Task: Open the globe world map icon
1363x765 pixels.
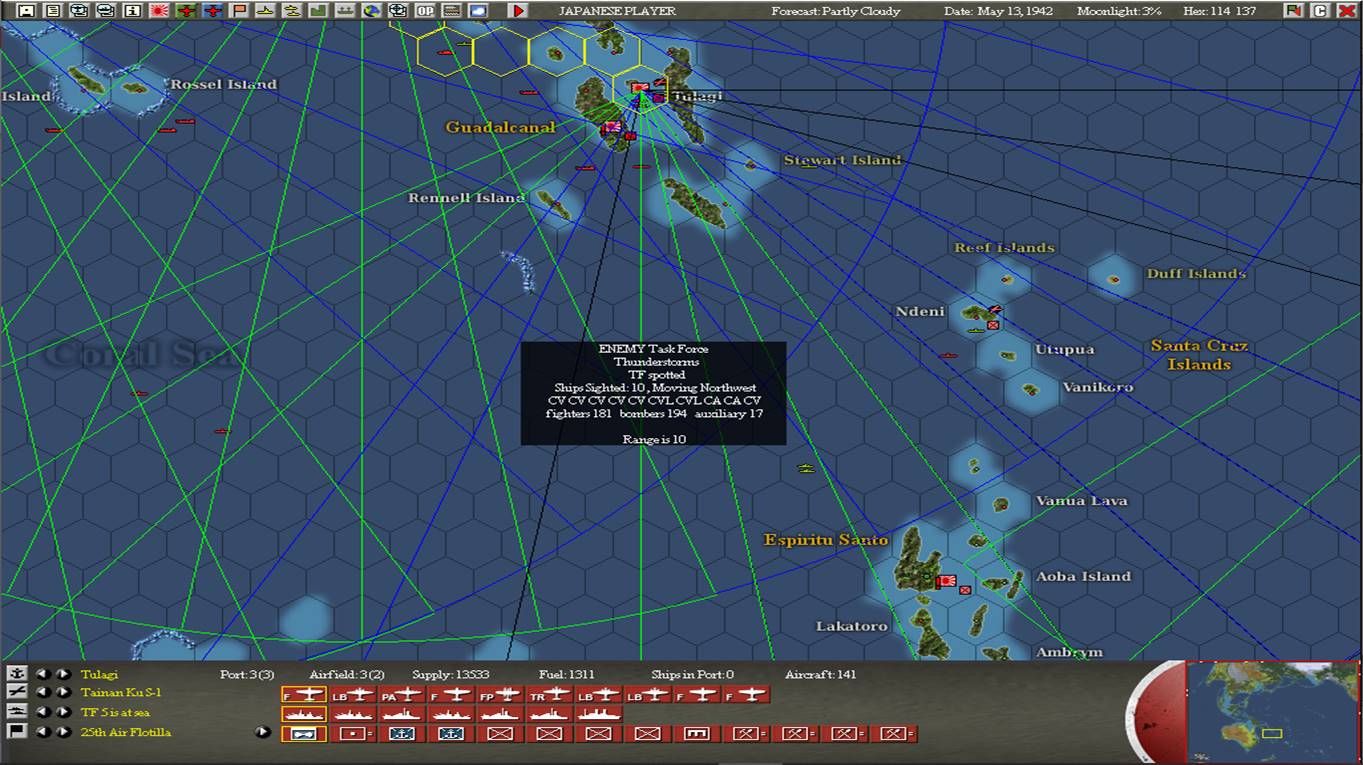Action: click(373, 11)
